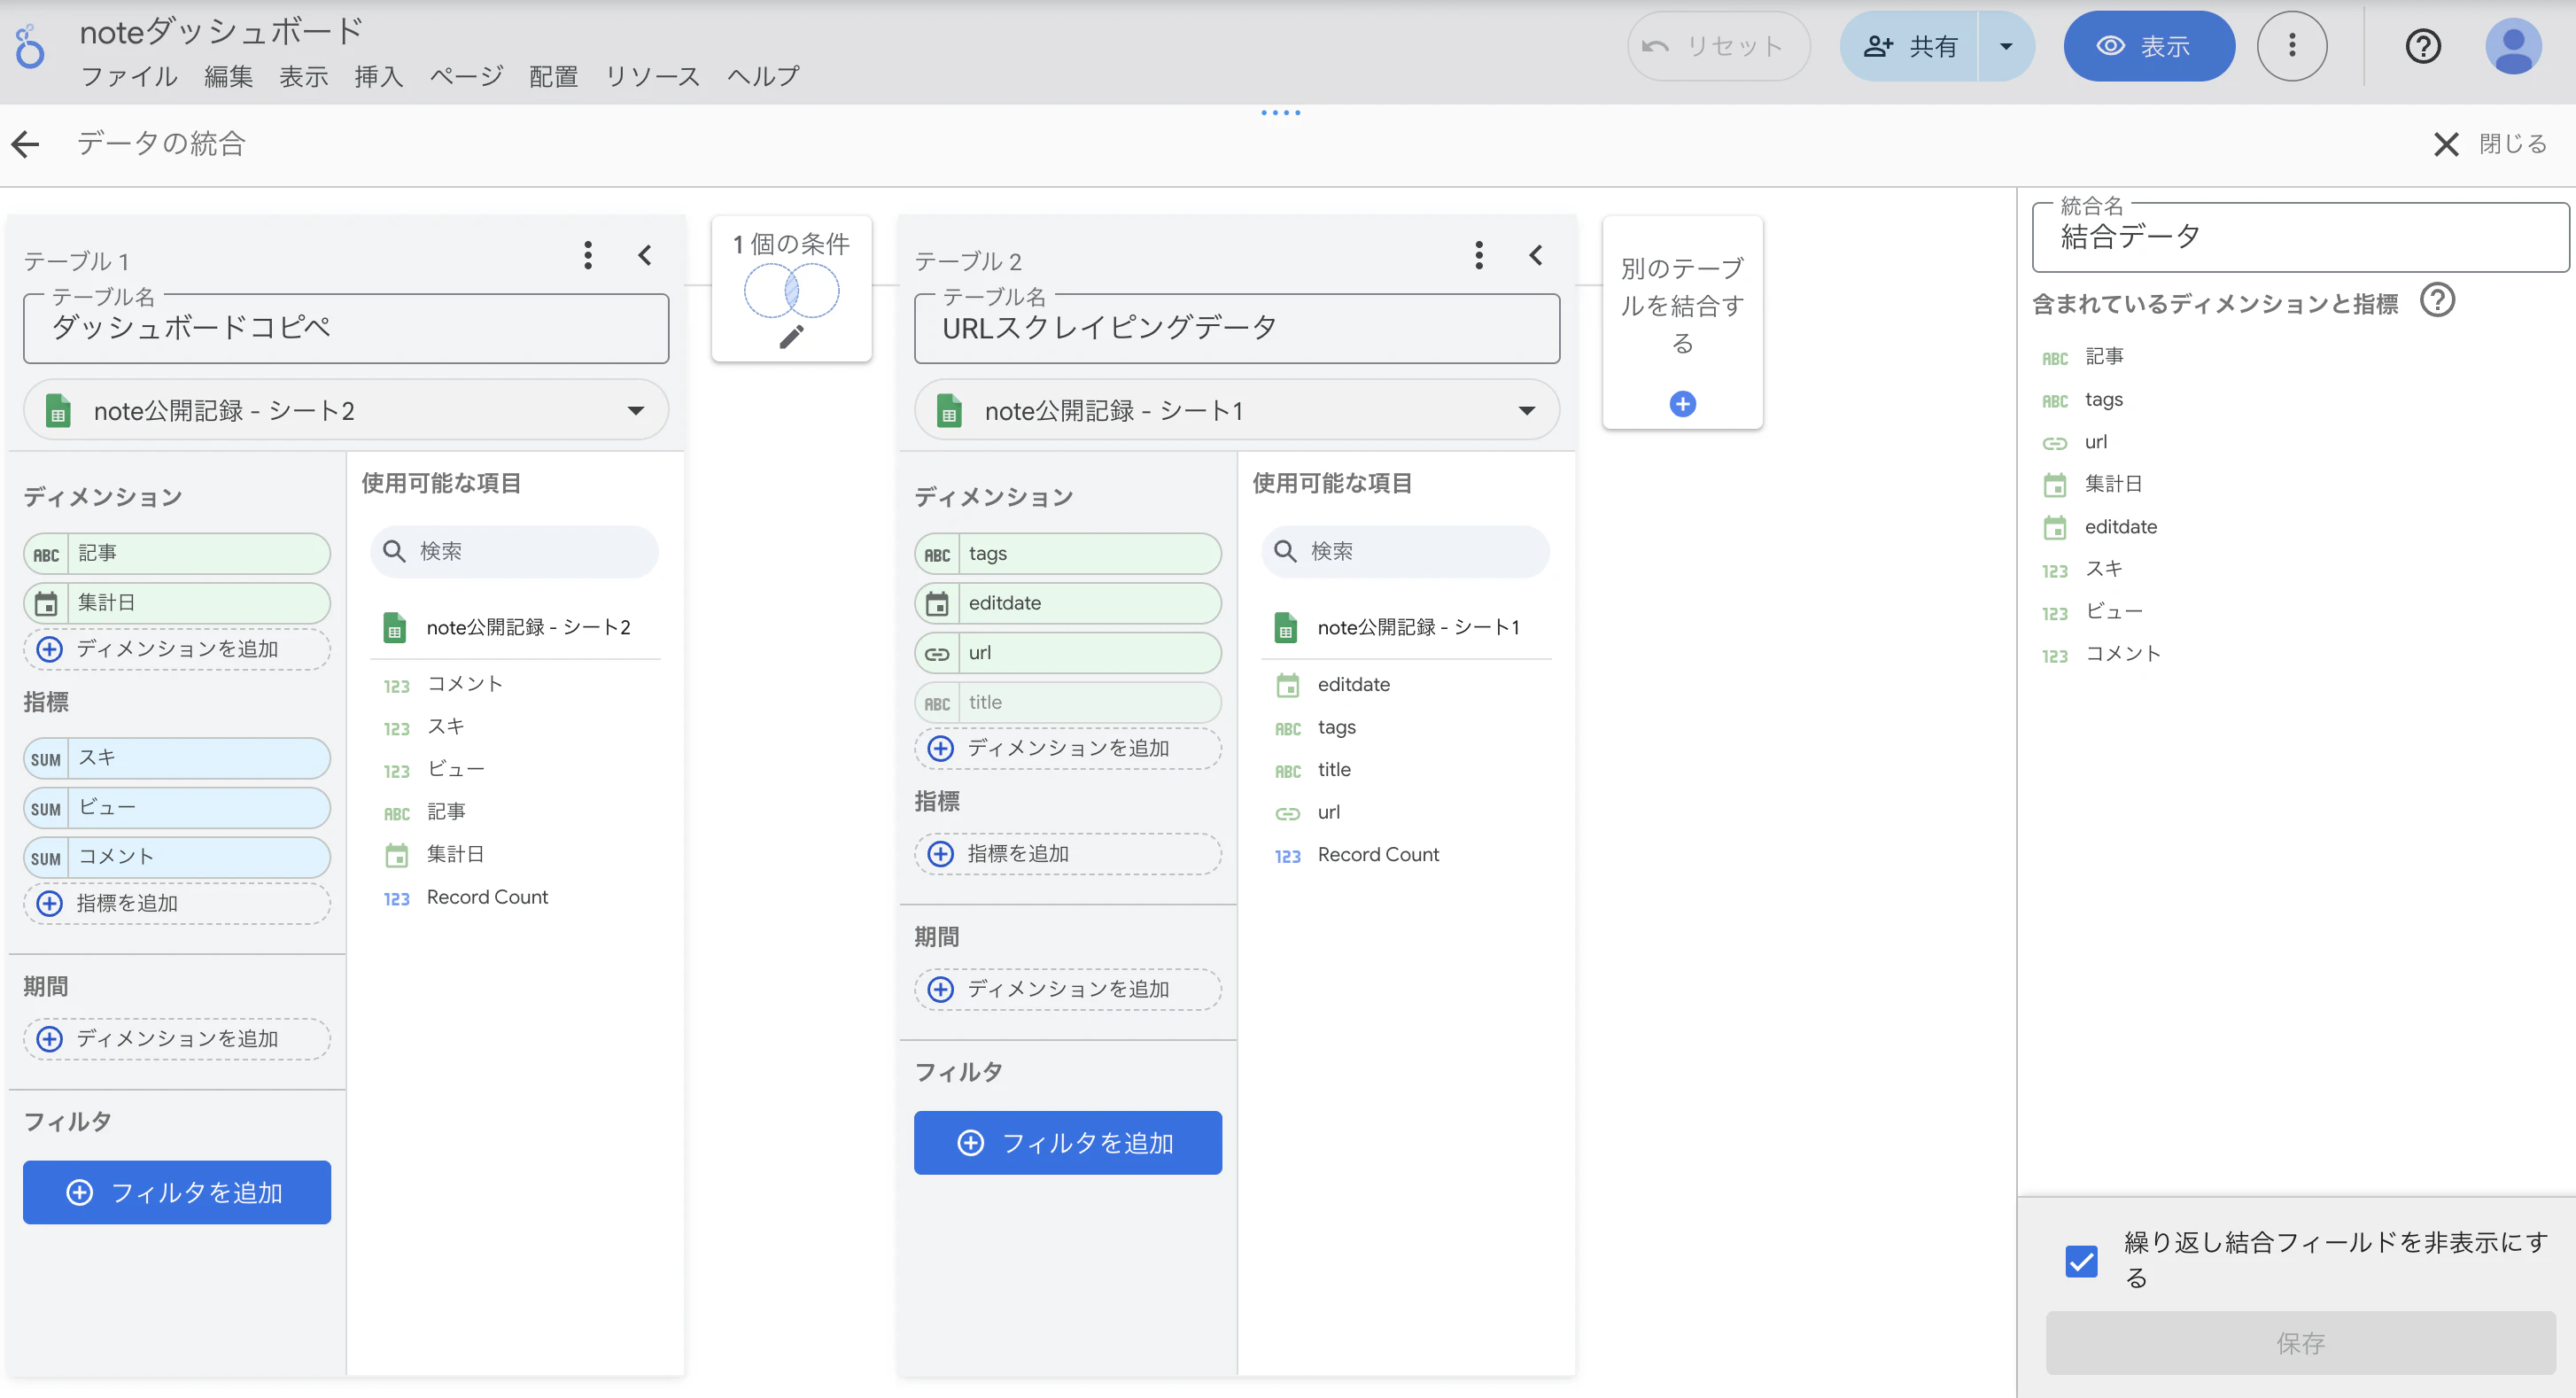Viewport: 2576px width, 1398px height.
Task: Open Table 1 data source dropdown シート2
Action: point(346,410)
